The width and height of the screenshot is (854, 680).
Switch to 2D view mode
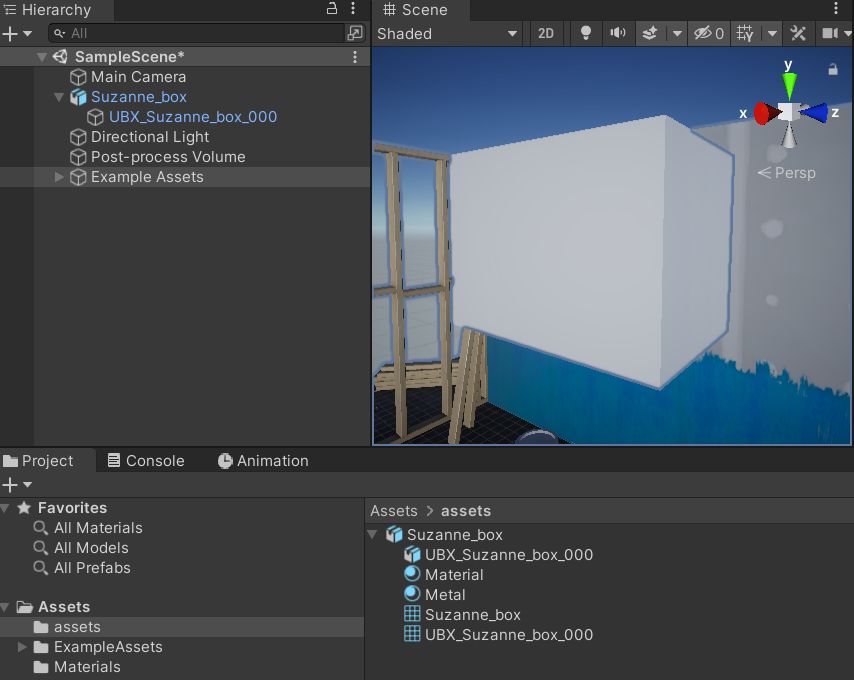546,33
